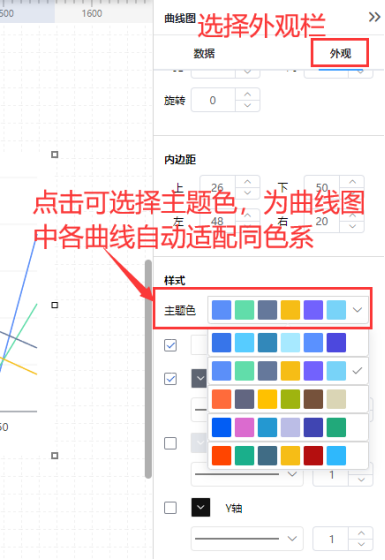Increase the Y轴 line width stepper
Screen dimensions: 385x560
coord(361,533)
